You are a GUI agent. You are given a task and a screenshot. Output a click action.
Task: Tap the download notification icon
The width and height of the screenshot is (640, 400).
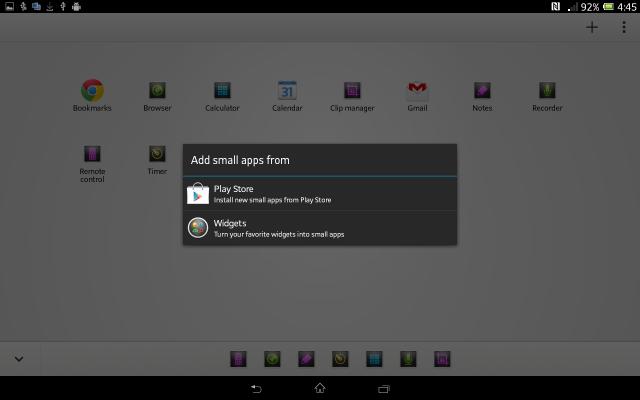tap(50, 6)
